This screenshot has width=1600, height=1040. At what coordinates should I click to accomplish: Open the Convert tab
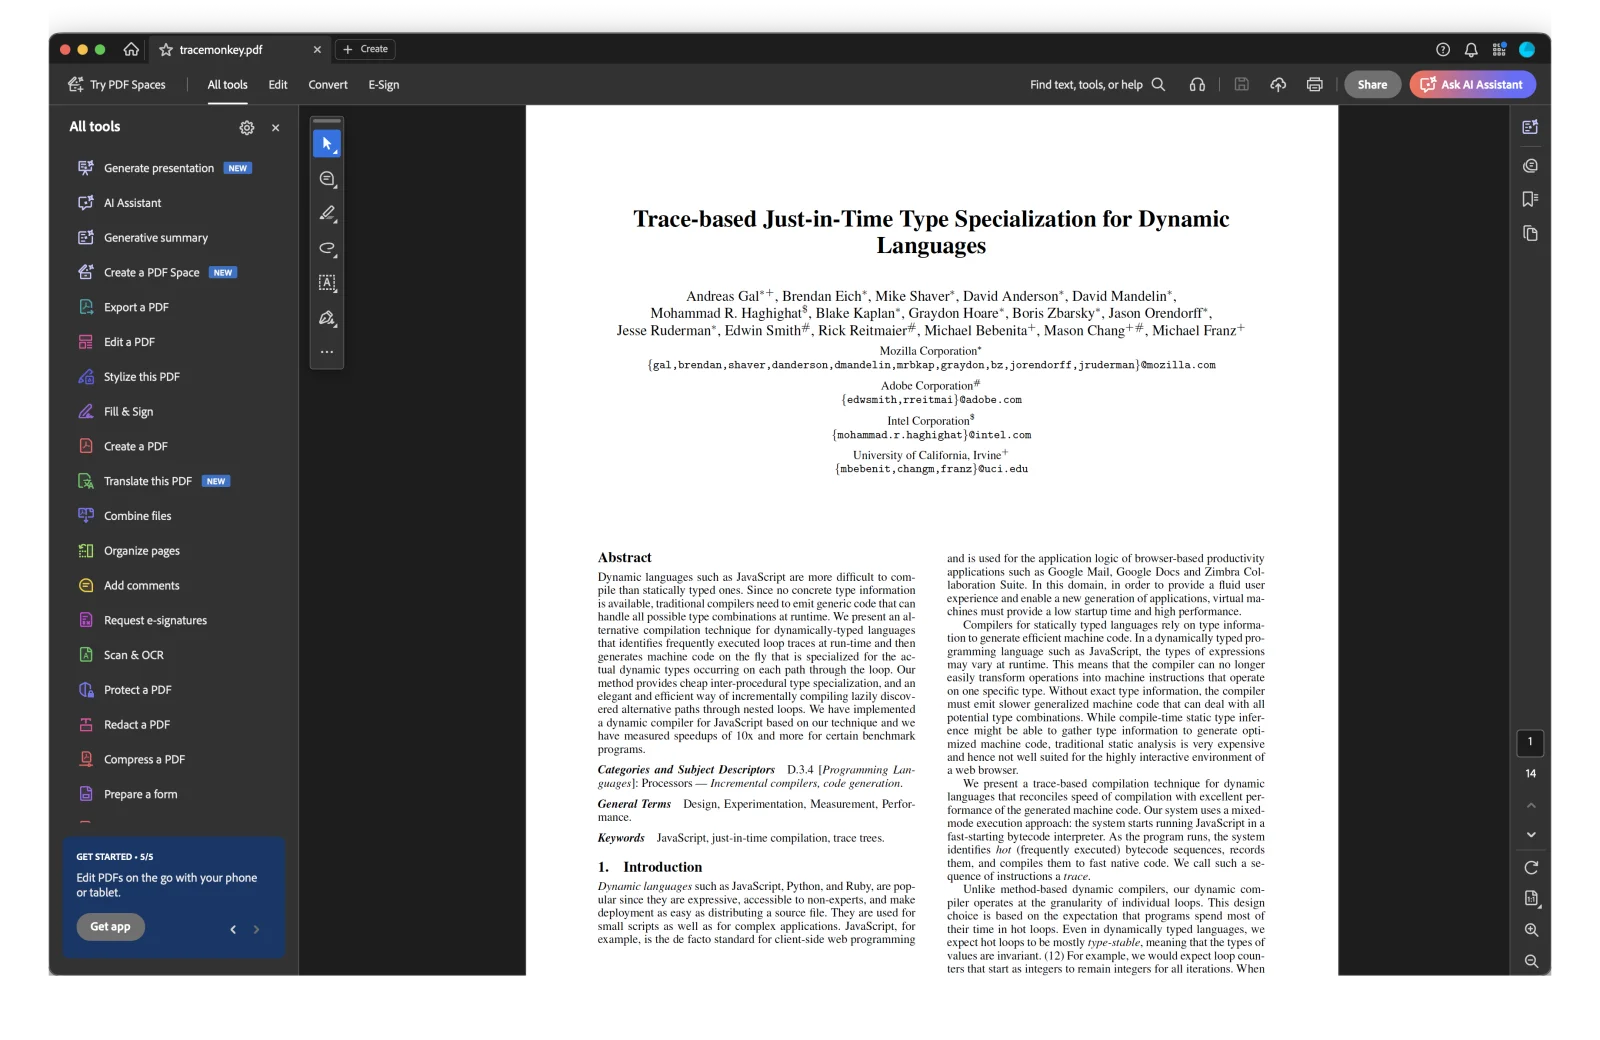328,85
